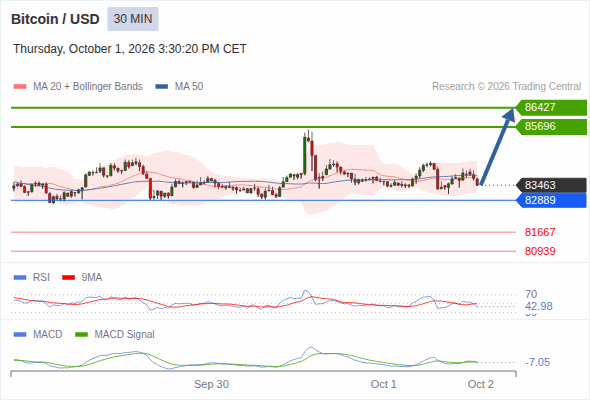Click the Oct 1 axis date label
The height and width of the screenshot is (400, 590).
coord(383,384)
